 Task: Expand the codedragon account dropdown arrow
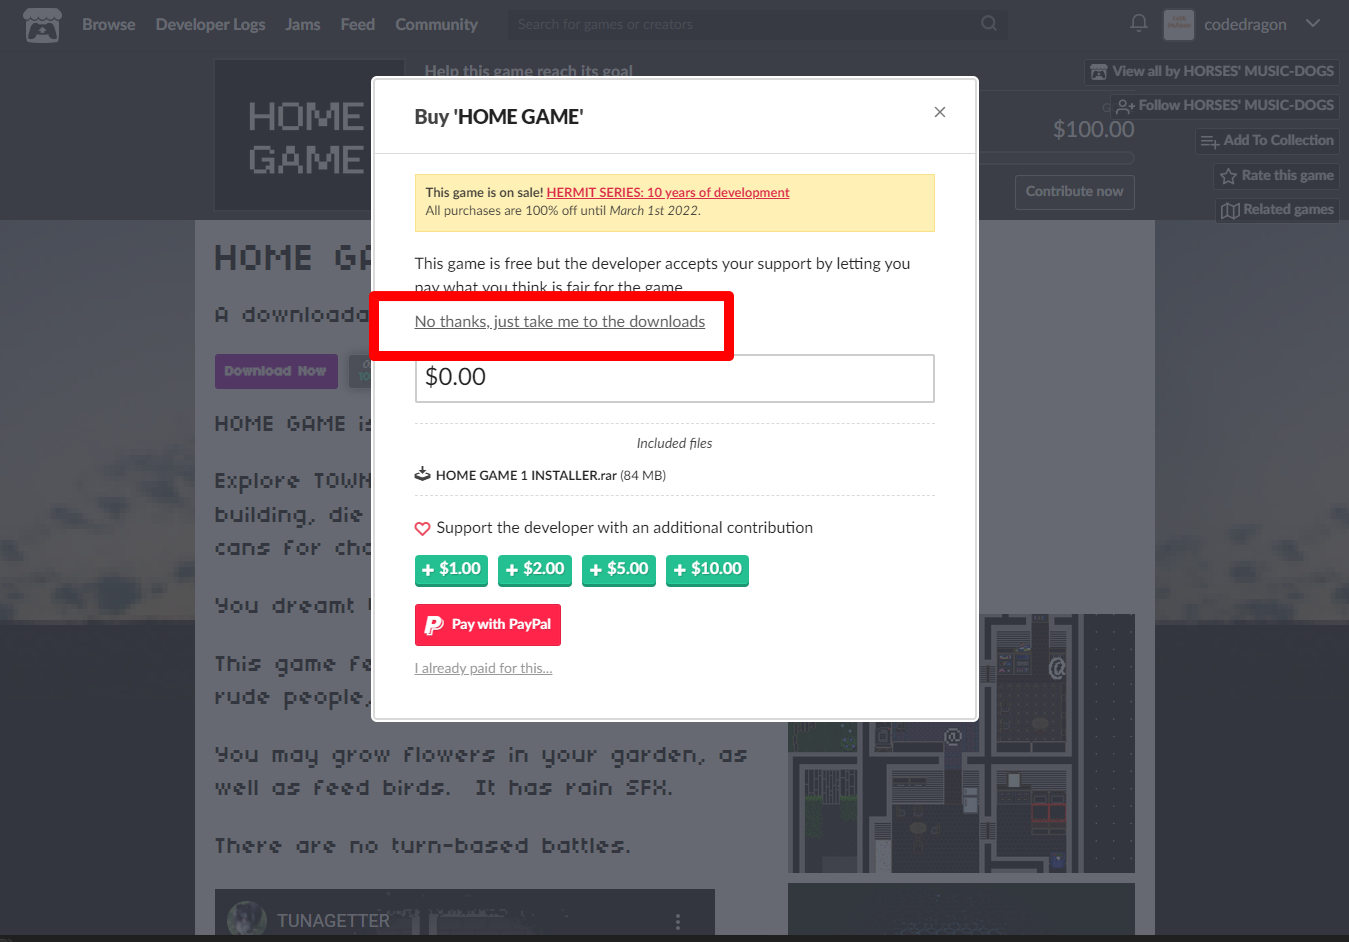click(1313, 23)
